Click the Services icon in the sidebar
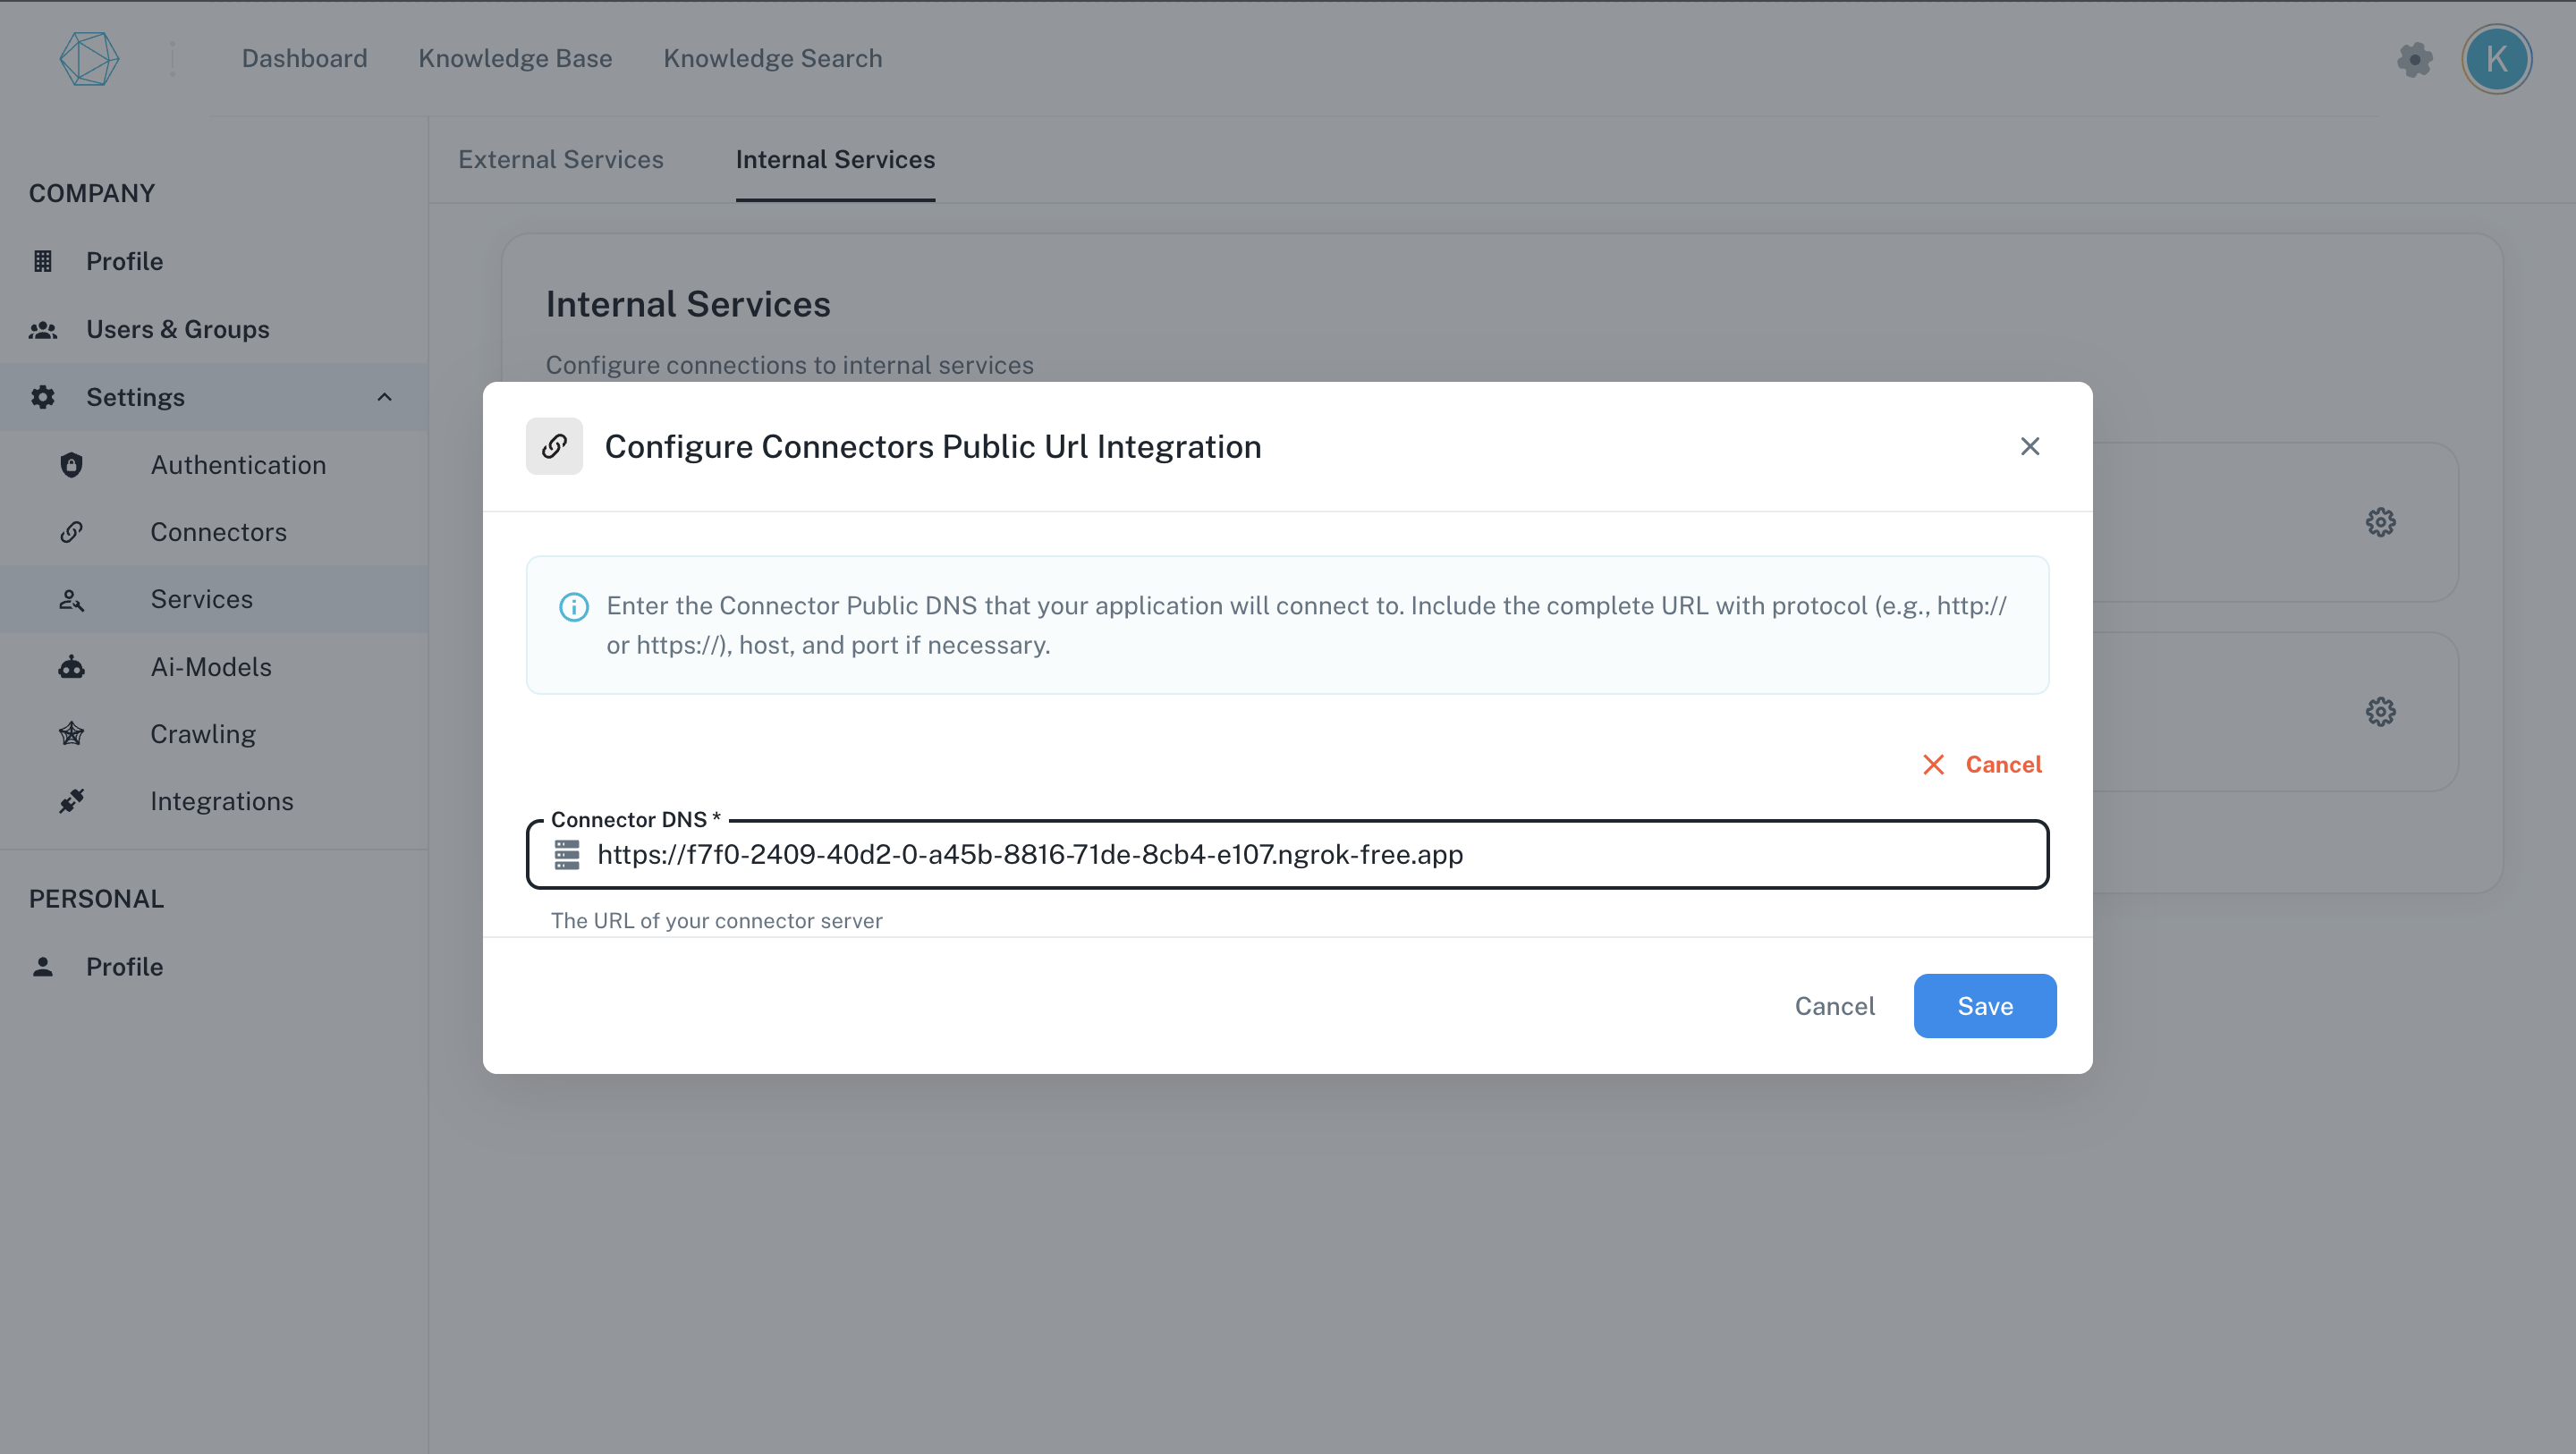The height and width of the screenshot is (1454, 2576). (x=71, y=599)
